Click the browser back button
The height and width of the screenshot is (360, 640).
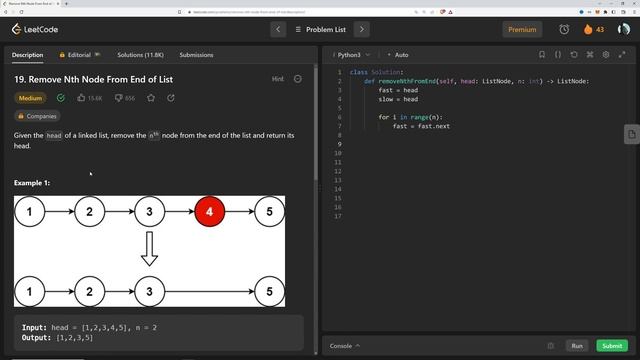5,12
